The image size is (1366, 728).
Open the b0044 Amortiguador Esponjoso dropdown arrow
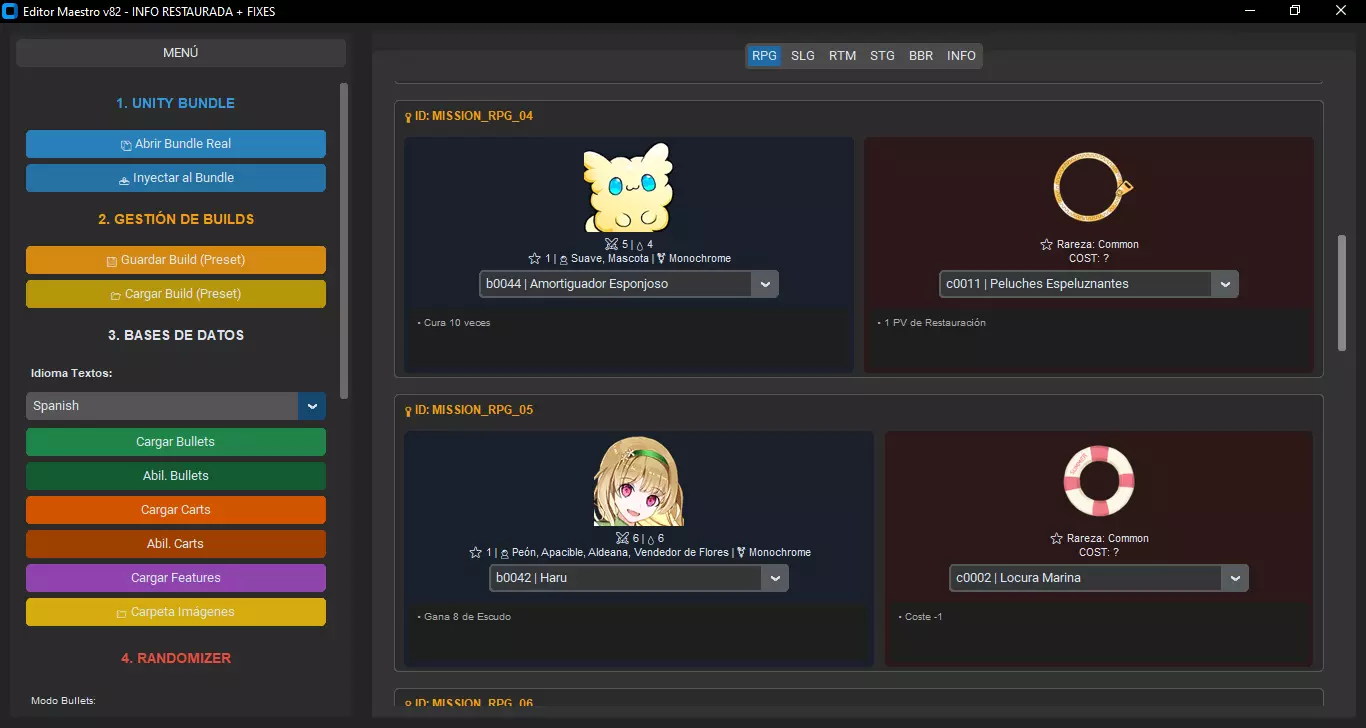tap(765, 284)
